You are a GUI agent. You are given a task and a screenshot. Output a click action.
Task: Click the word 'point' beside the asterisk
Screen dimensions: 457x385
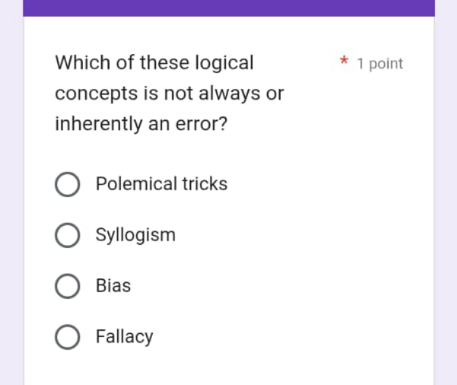[386, 64]
